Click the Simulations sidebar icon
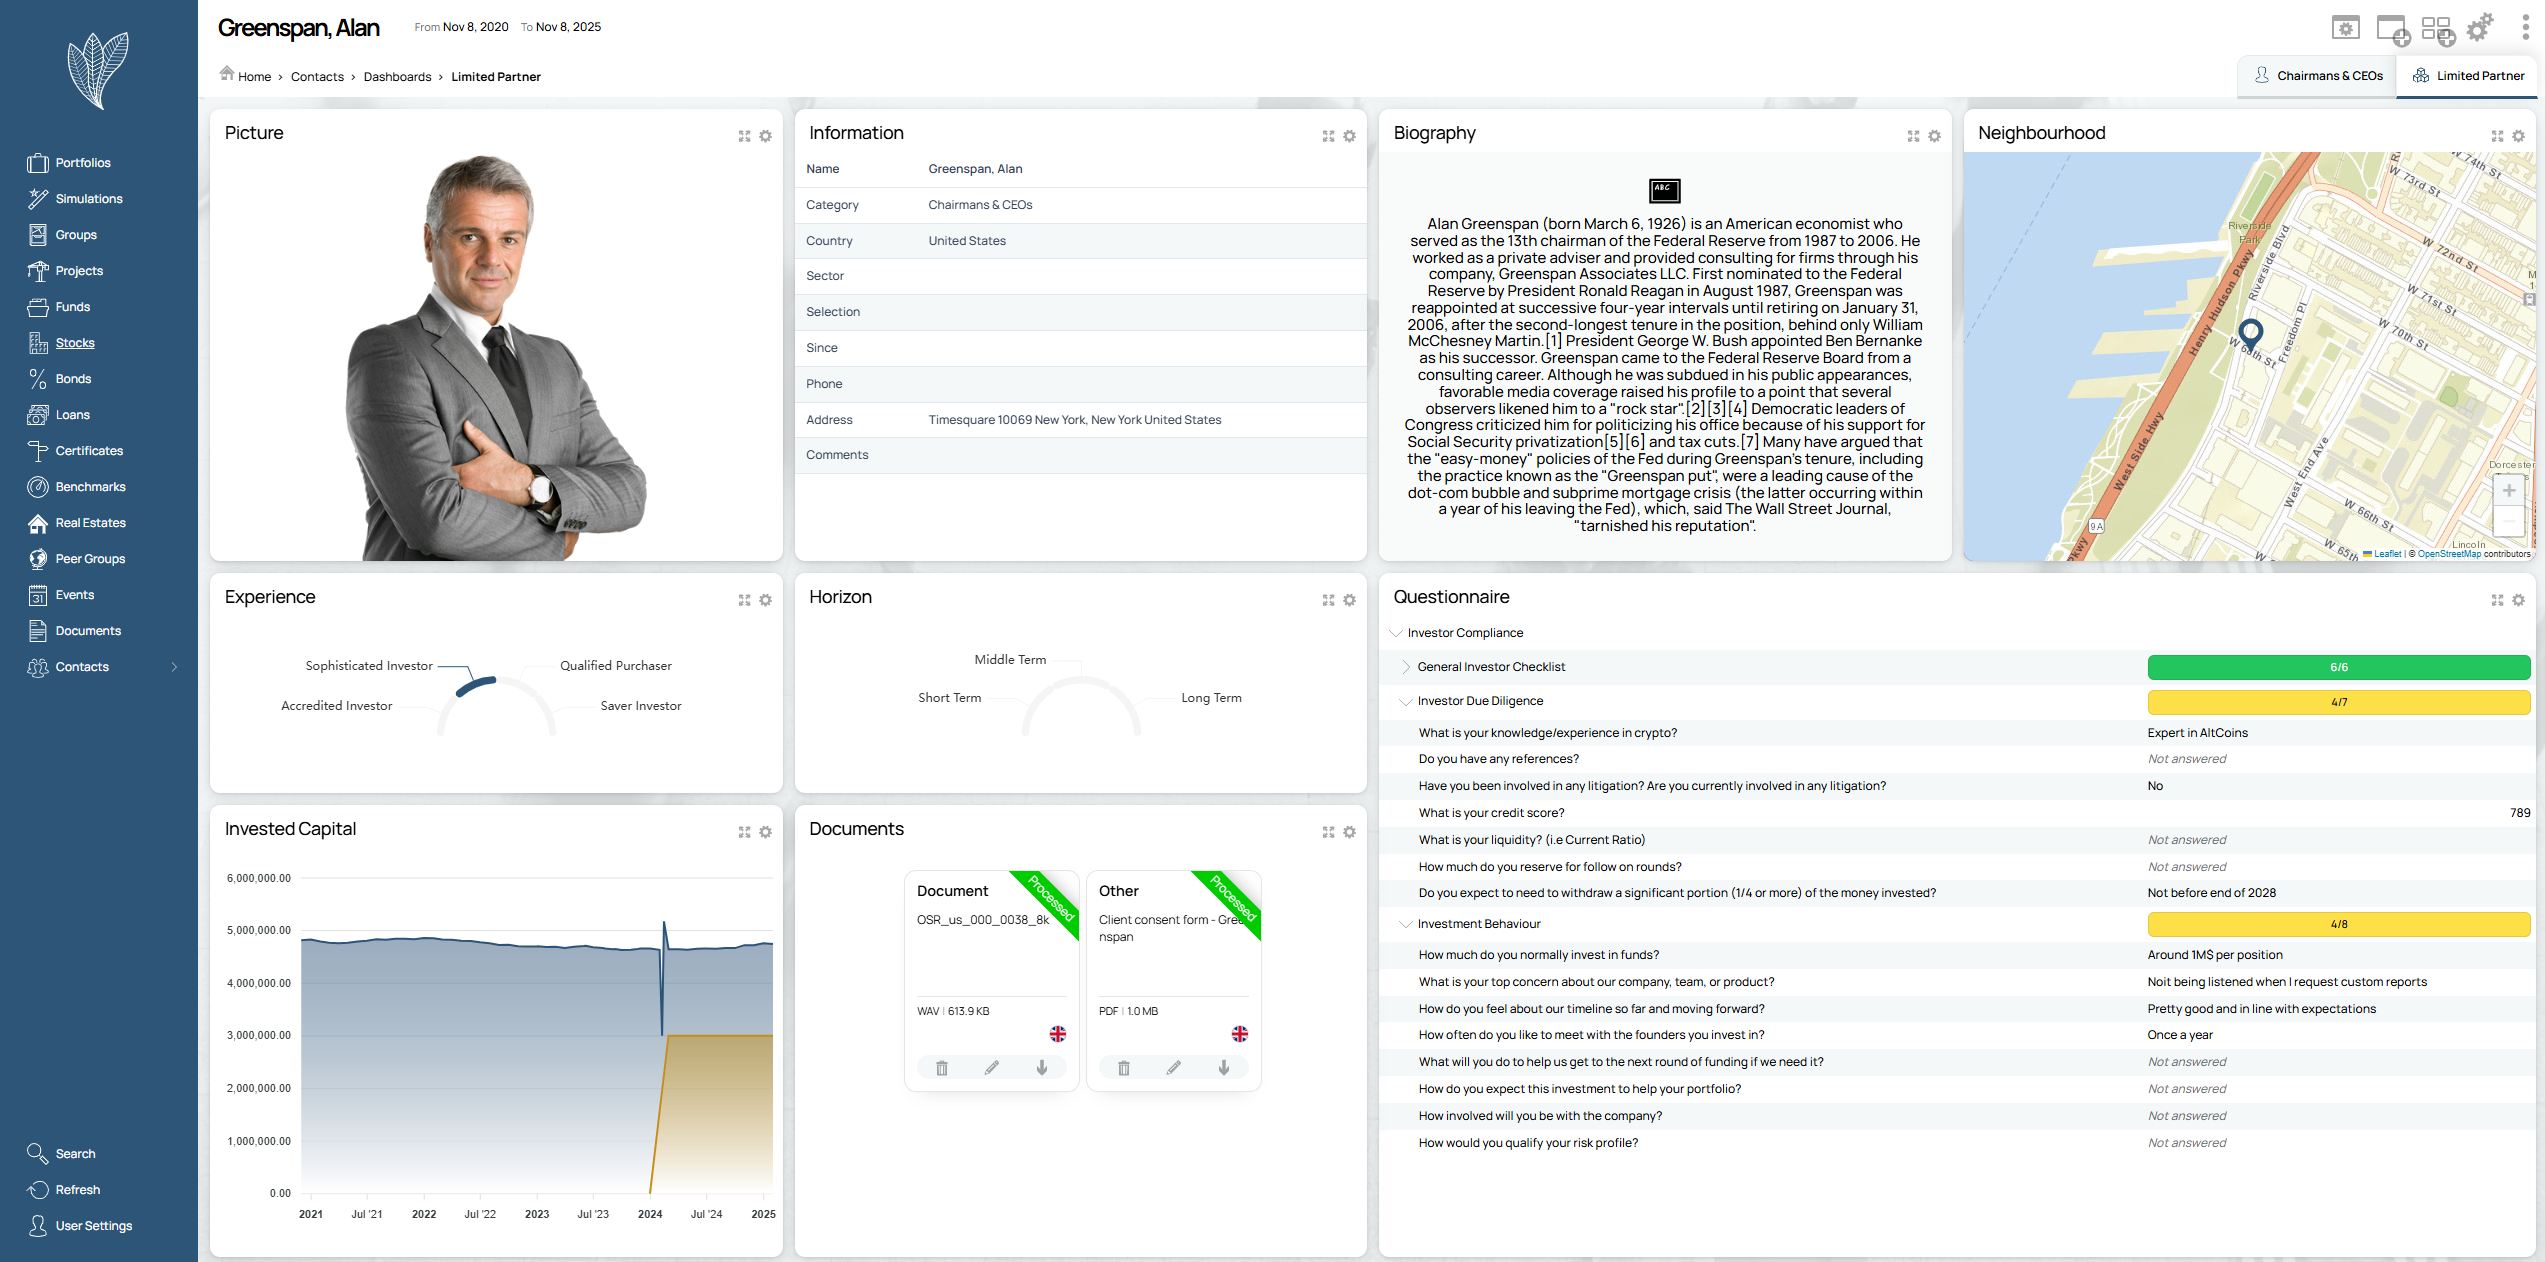2545x1262 pixels. (38, 199)
